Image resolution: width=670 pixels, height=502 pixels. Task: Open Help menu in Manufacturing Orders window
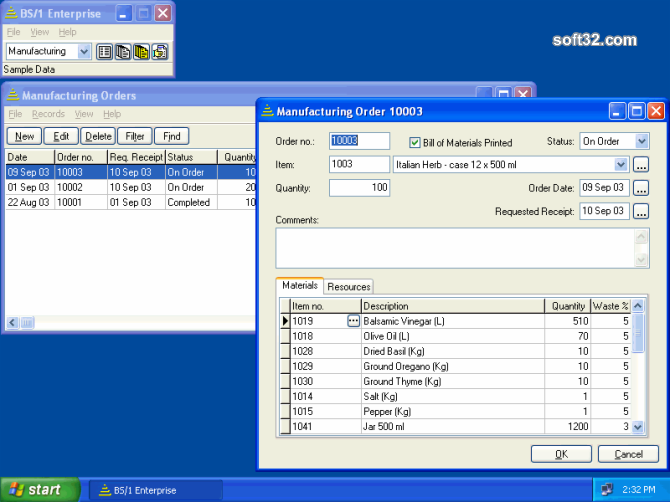coord(112,114)
